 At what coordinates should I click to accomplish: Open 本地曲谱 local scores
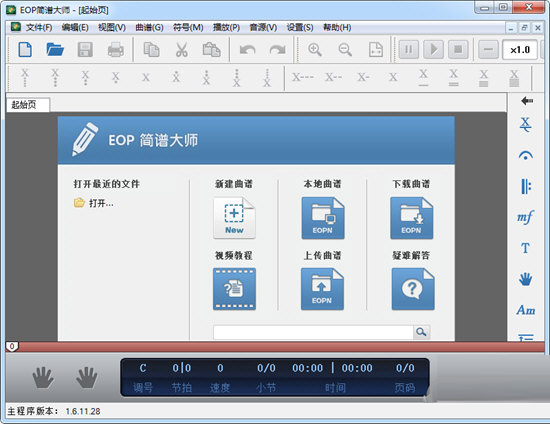323,218
